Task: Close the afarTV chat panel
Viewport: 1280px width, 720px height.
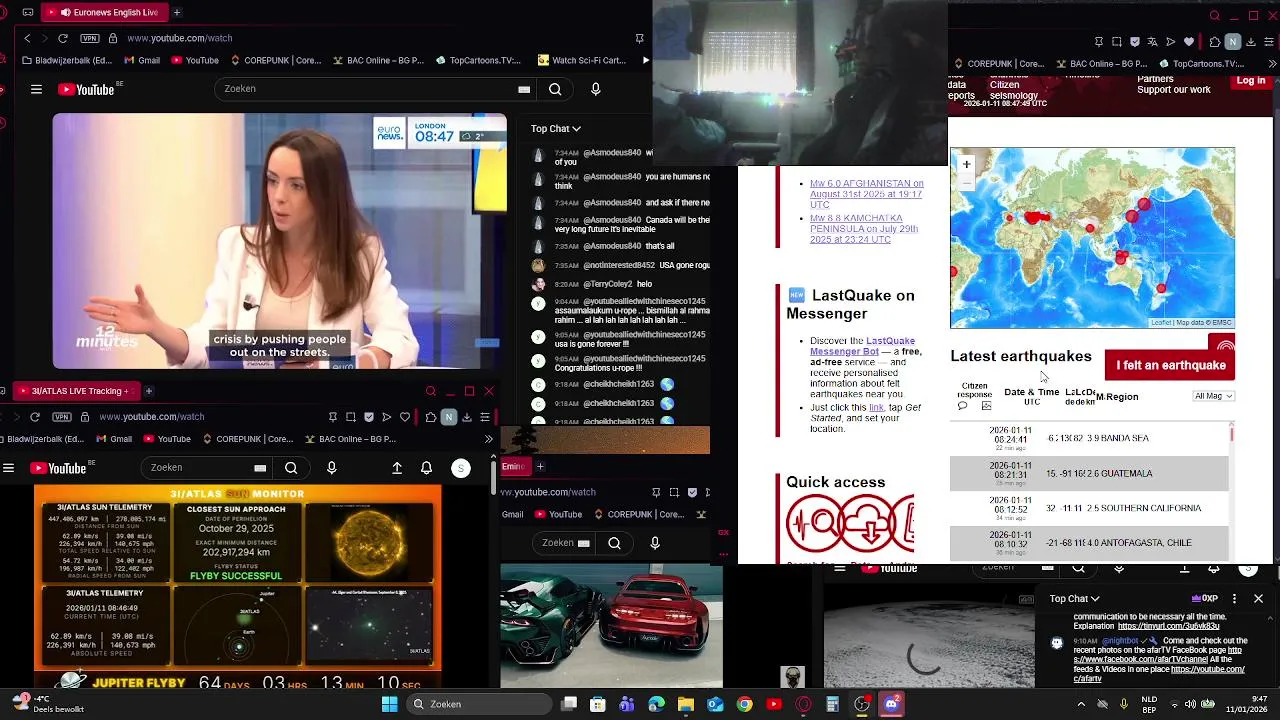Action: coord(1258,599)
